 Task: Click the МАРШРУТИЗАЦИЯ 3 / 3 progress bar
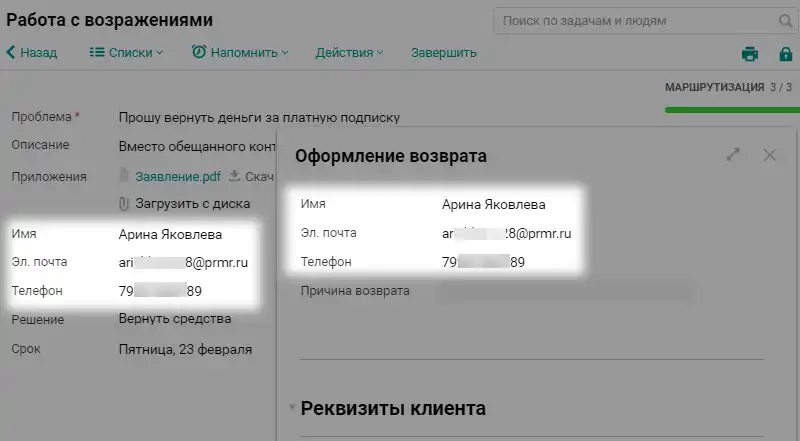click(732, 110)
